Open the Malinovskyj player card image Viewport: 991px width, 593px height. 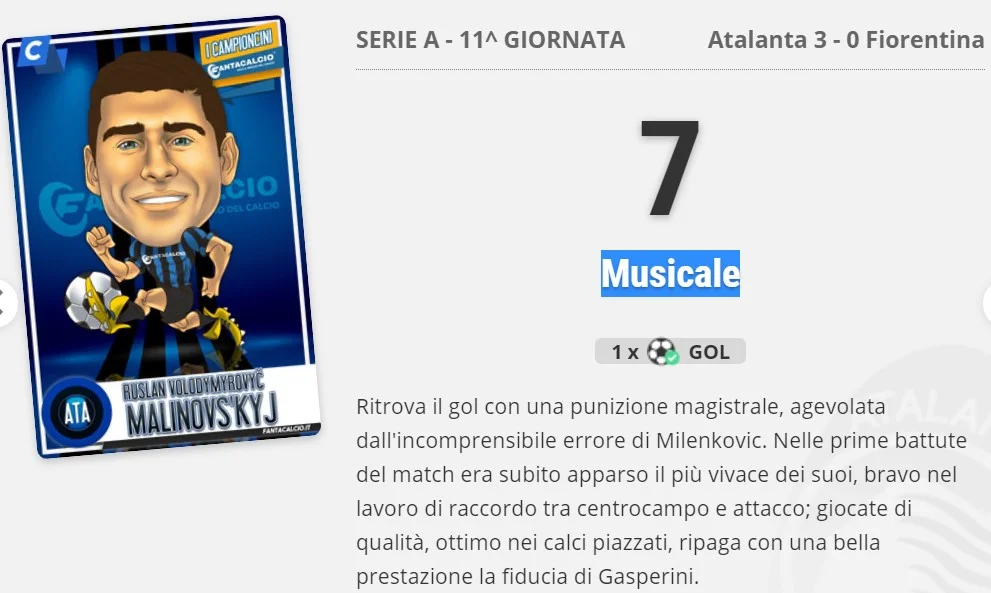click(161, 236)
